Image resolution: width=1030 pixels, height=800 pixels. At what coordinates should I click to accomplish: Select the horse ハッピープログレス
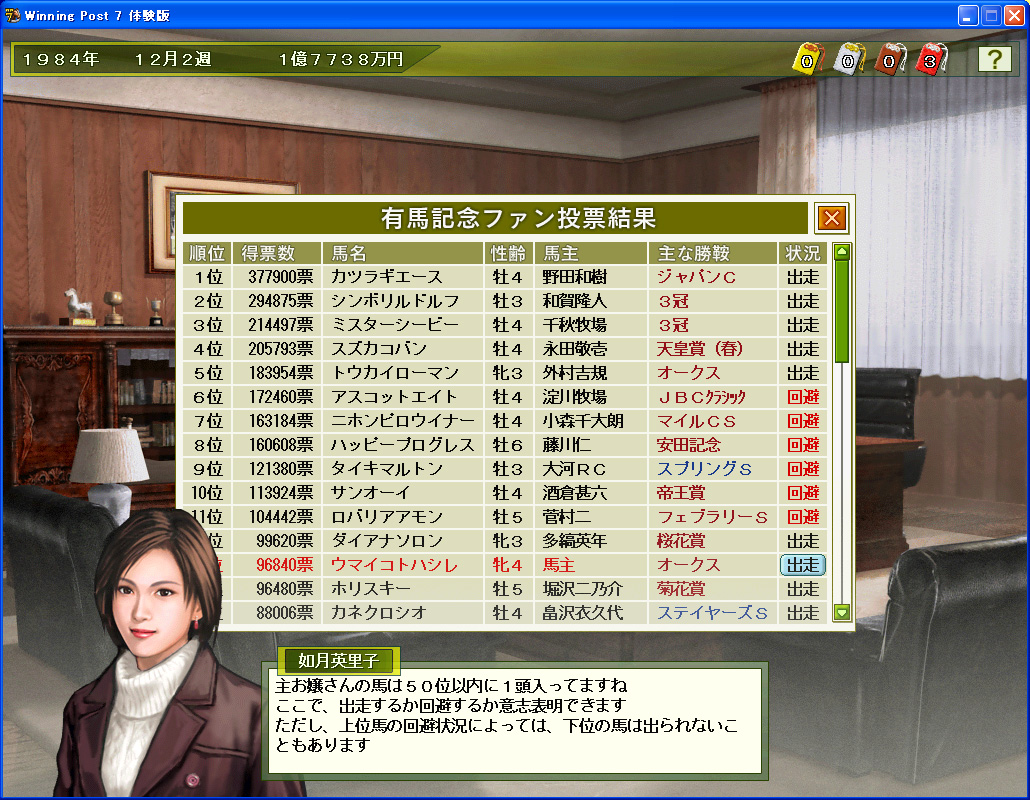(x=402, y=445)
